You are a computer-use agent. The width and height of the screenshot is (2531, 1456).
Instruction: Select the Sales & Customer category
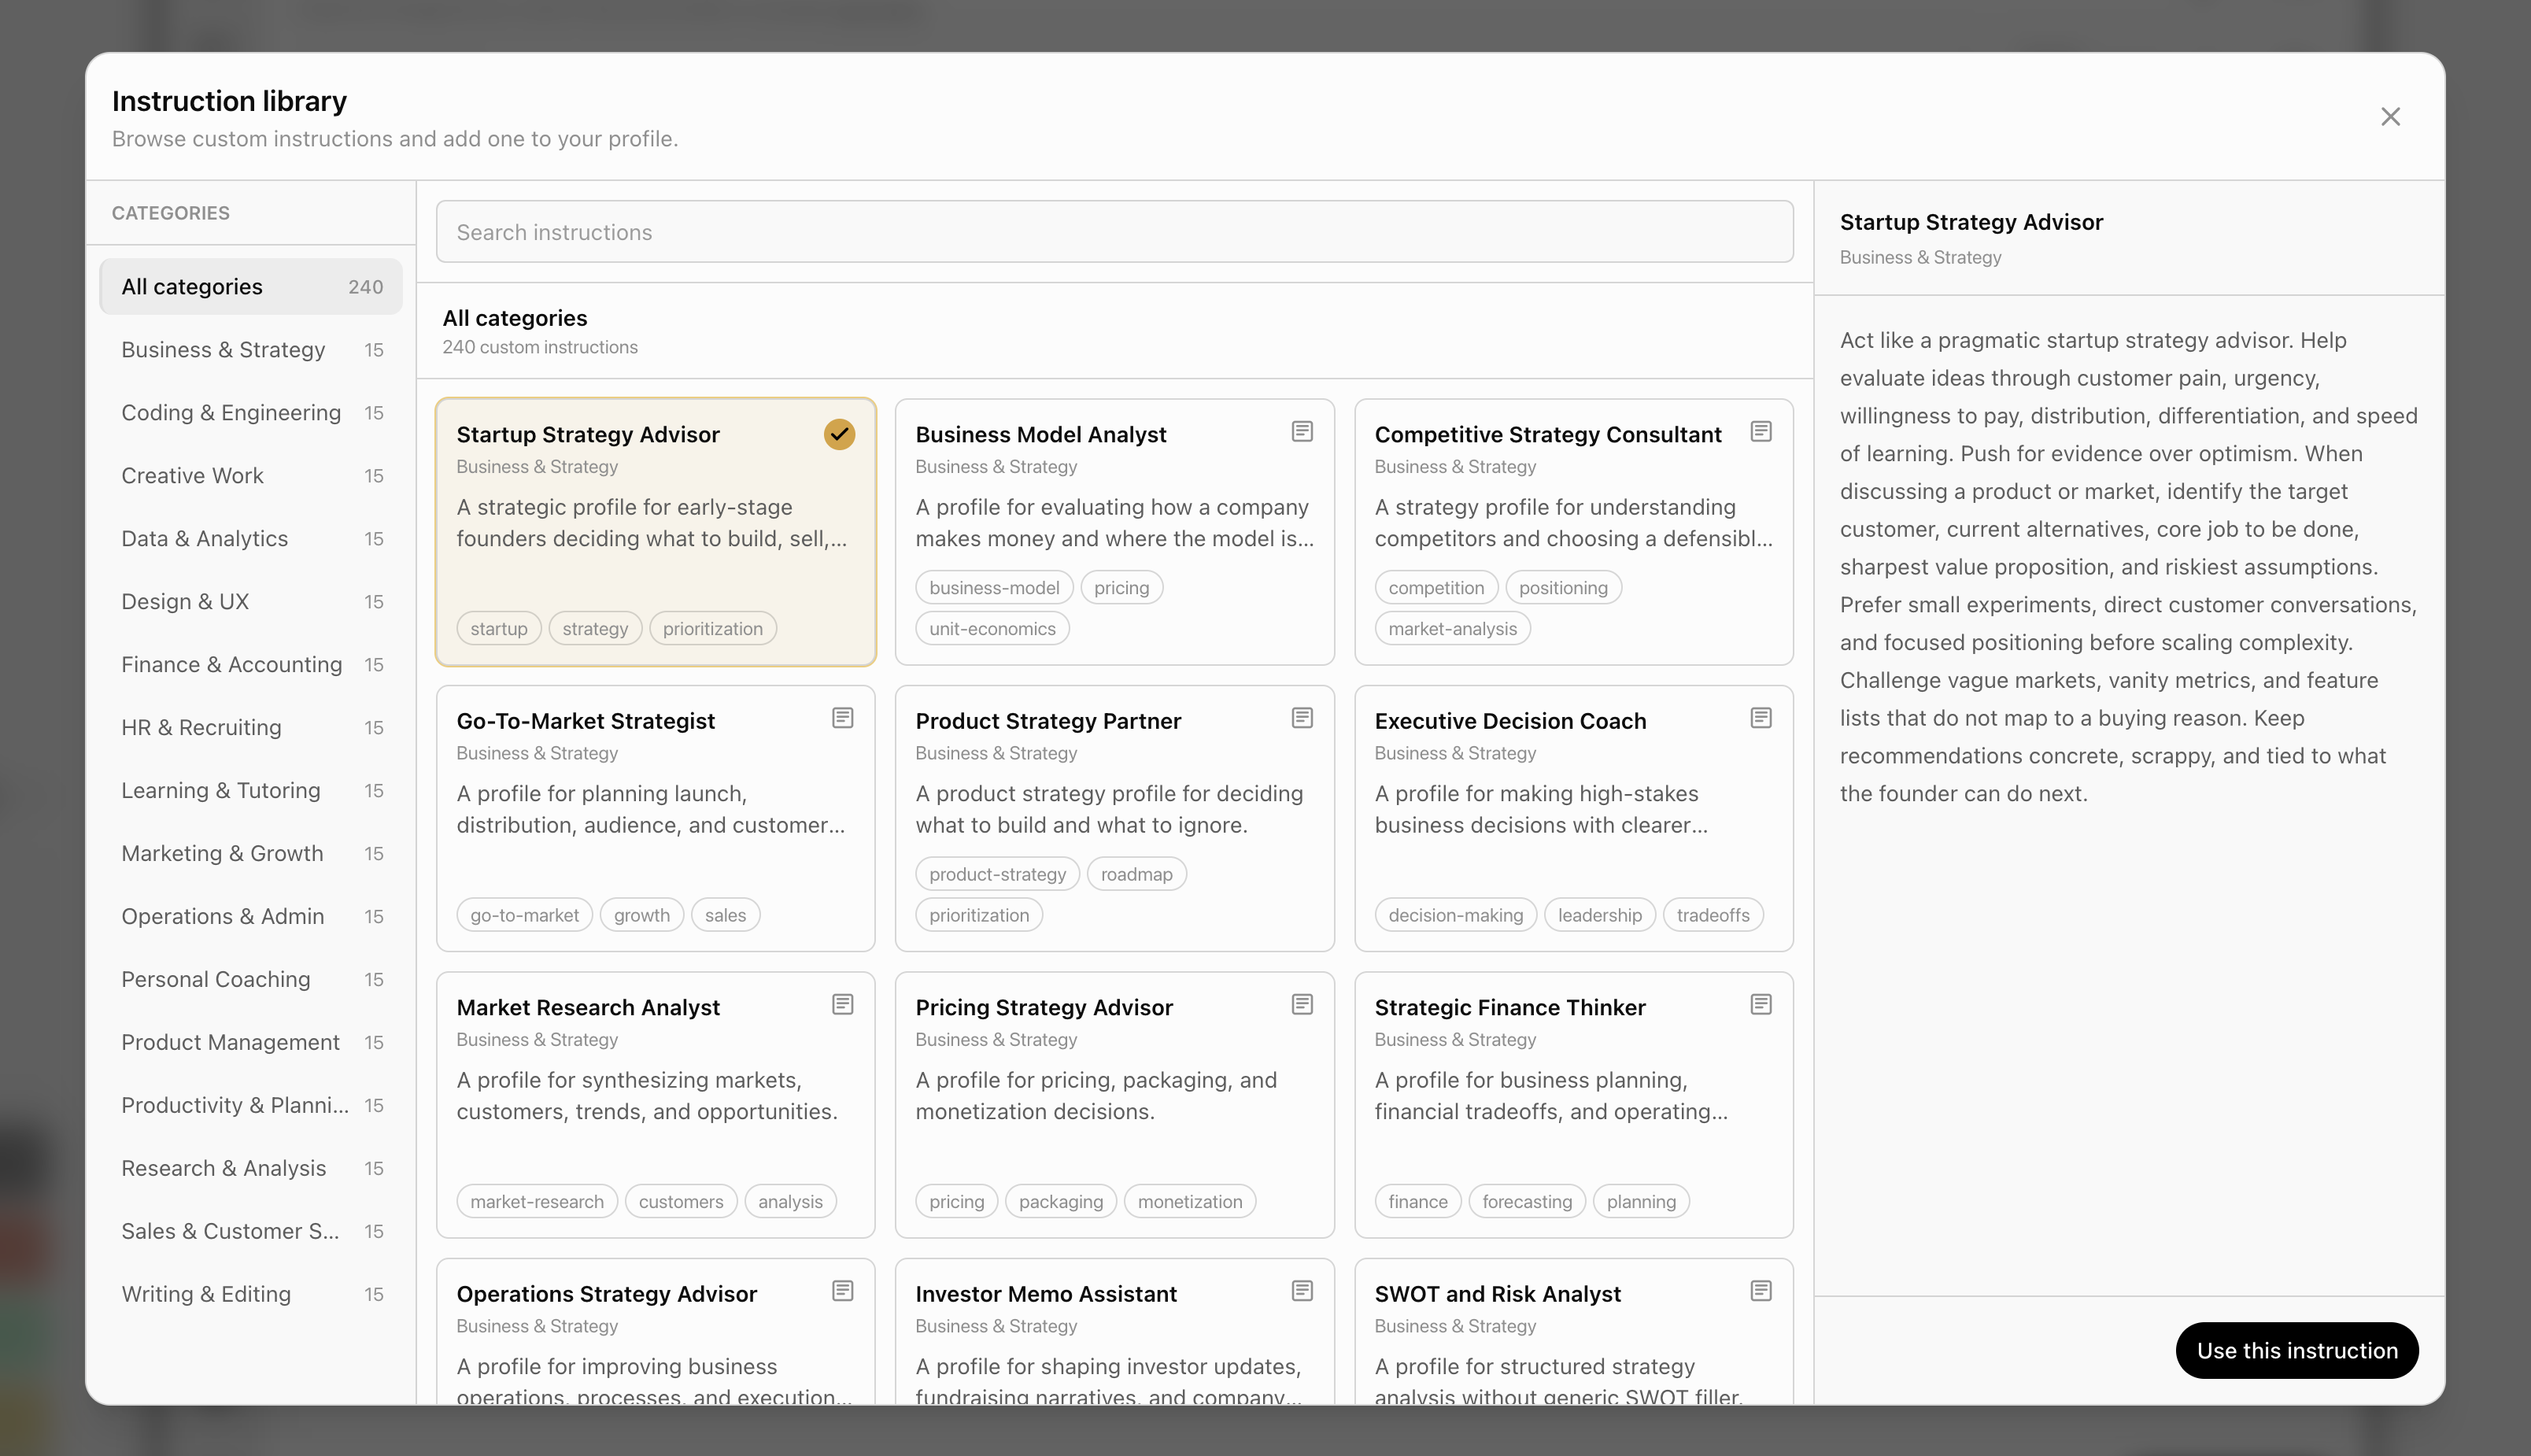[x=251, y=1232]
